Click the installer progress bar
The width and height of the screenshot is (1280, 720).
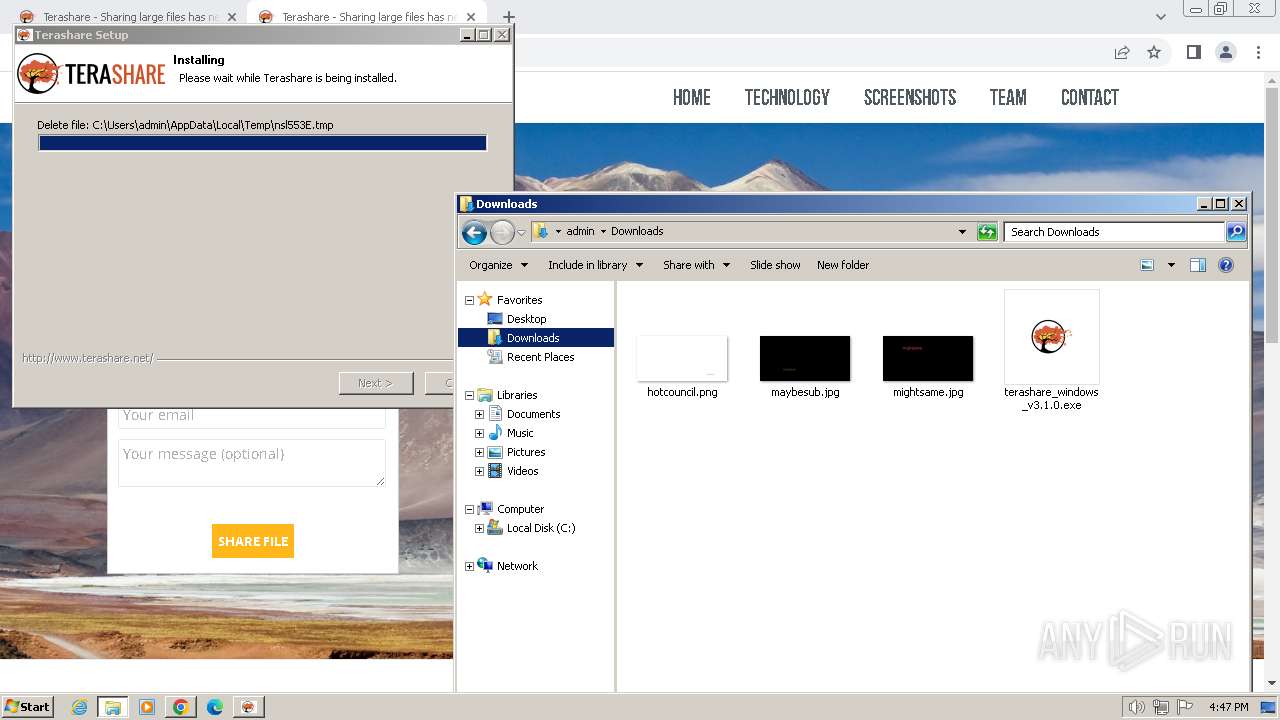263,143
